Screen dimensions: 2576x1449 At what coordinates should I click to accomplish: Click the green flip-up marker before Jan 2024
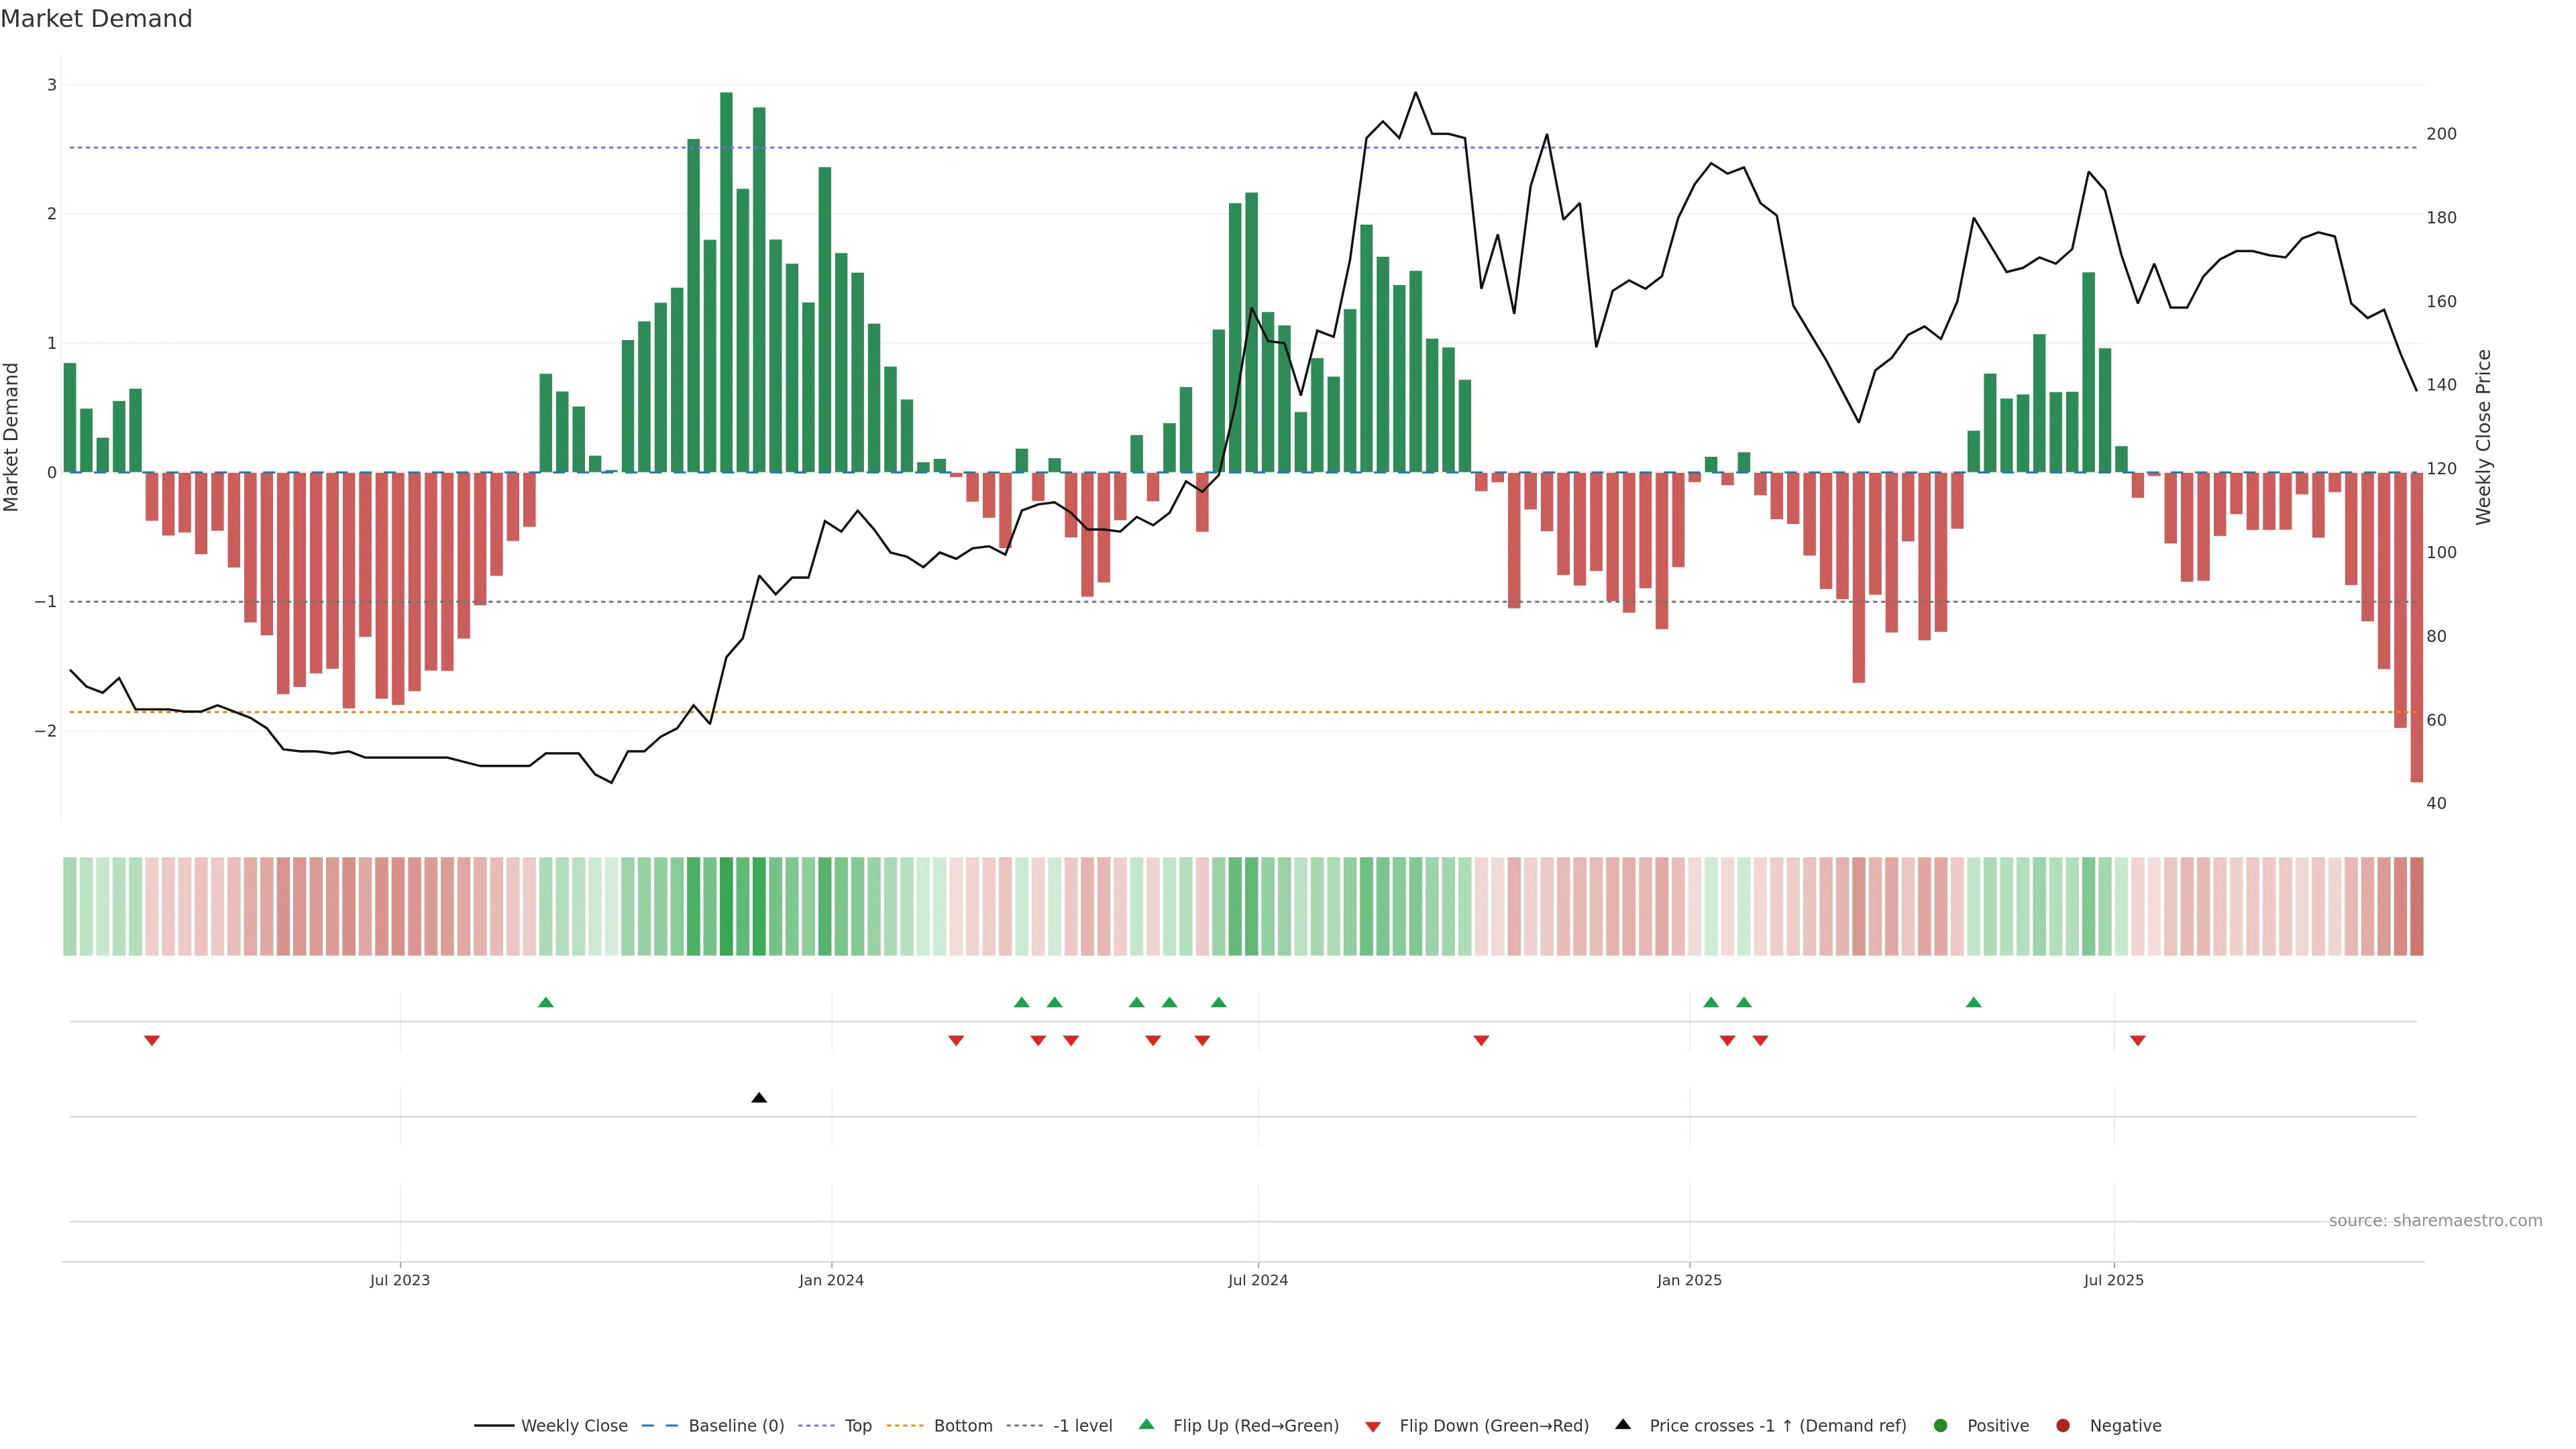coord(546,1002)
